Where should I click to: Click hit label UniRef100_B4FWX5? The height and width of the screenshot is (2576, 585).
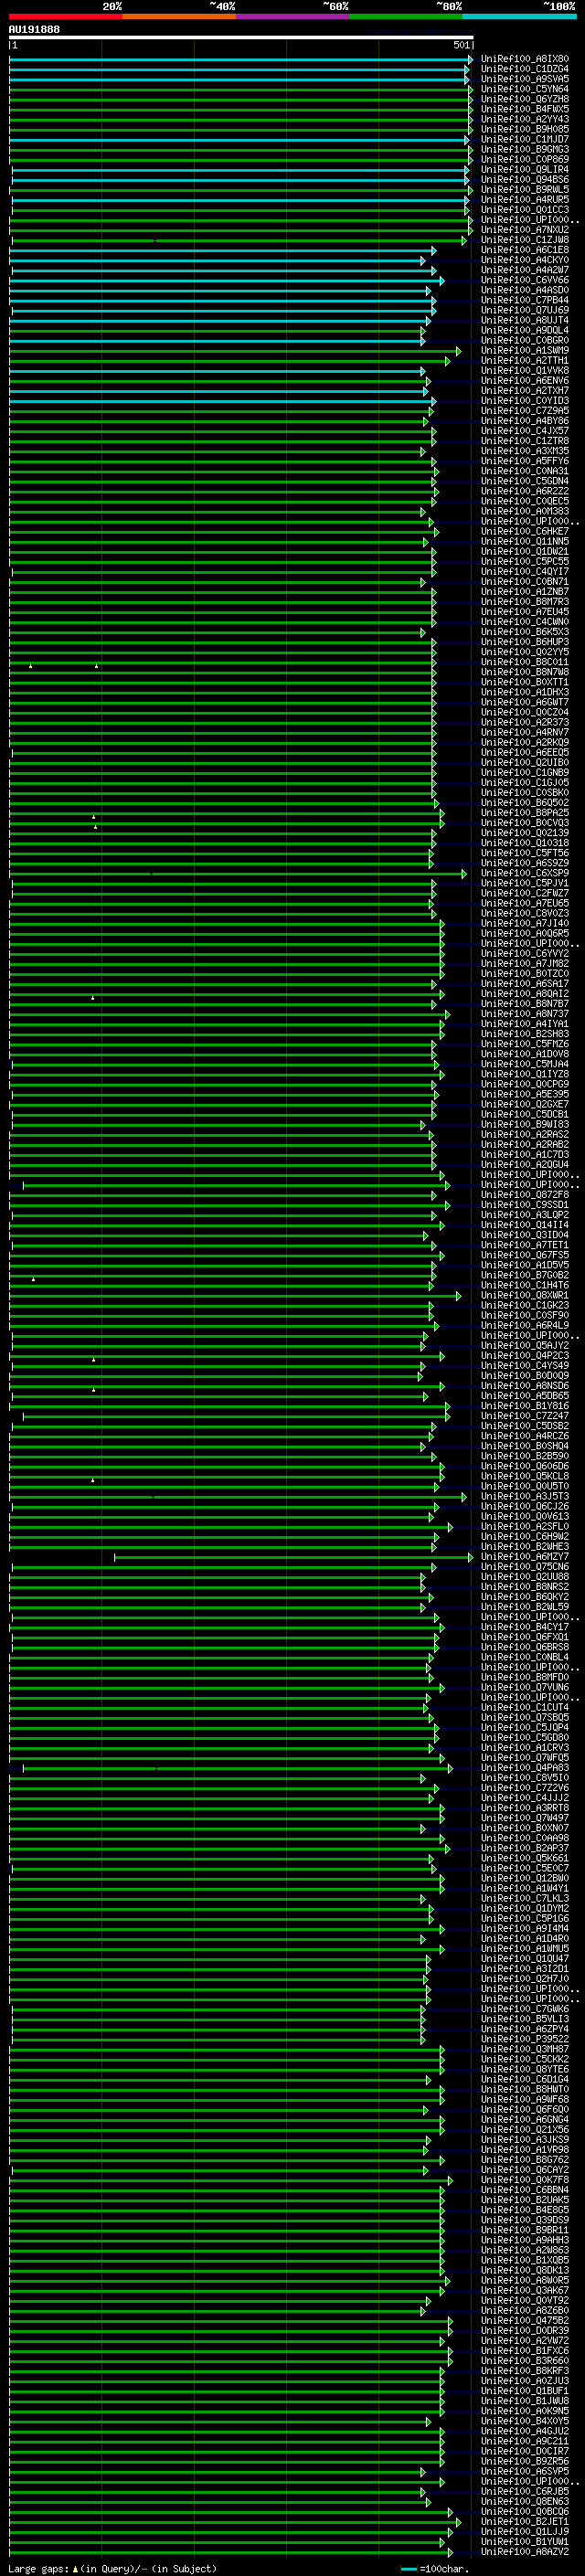click(525, 109)
